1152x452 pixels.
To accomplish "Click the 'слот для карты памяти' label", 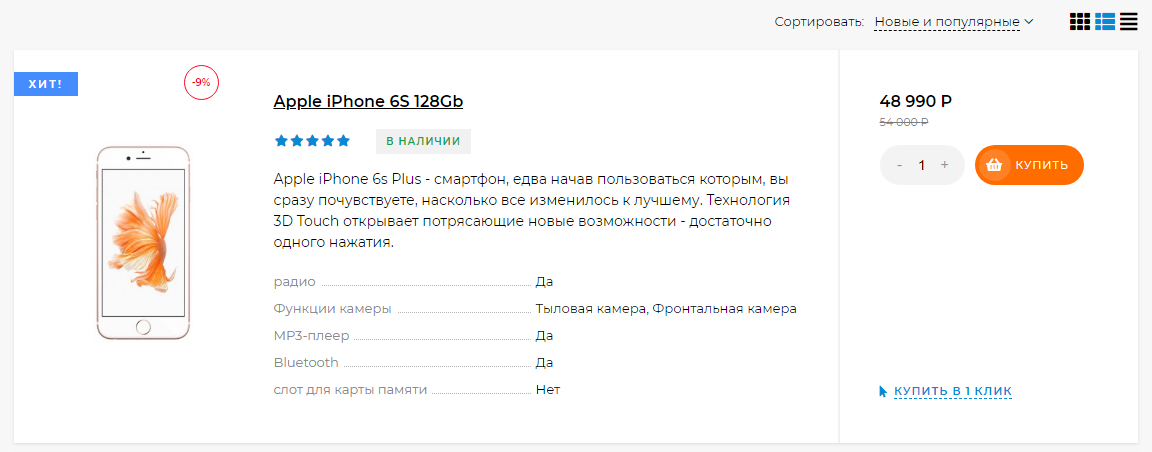I will [350, 390].
